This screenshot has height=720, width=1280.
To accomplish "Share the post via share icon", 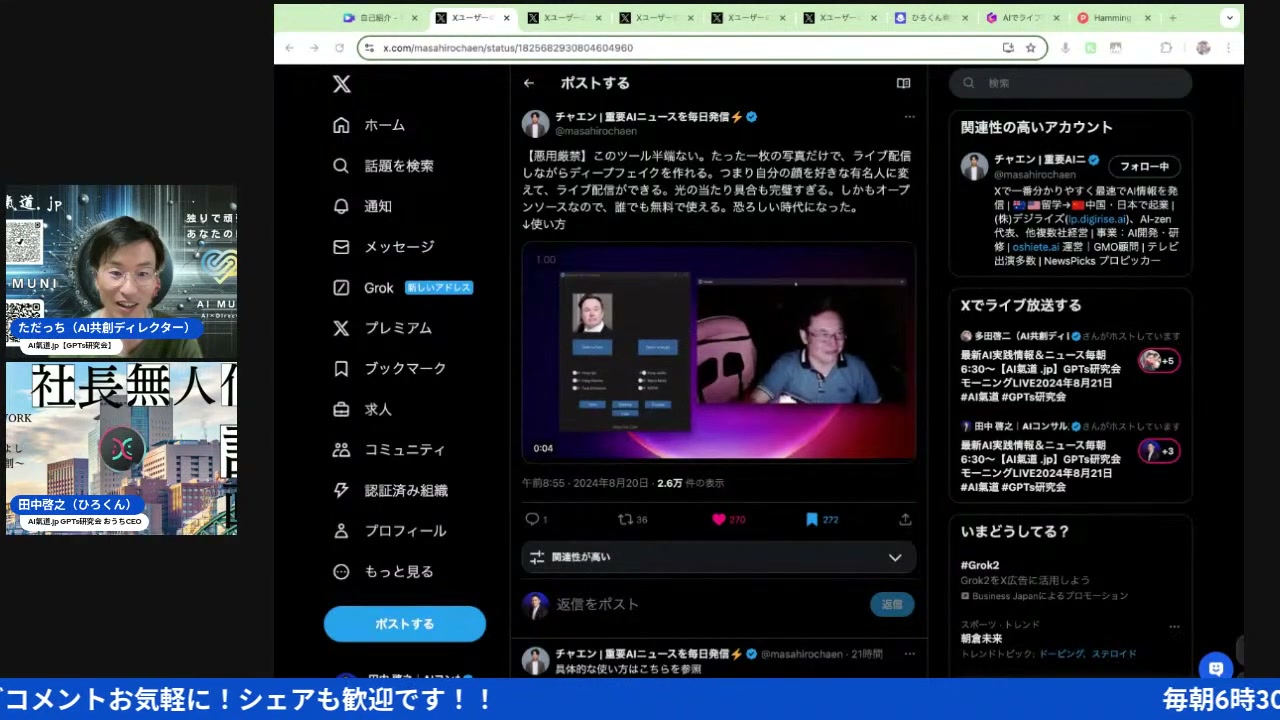I will pos(905,519).
